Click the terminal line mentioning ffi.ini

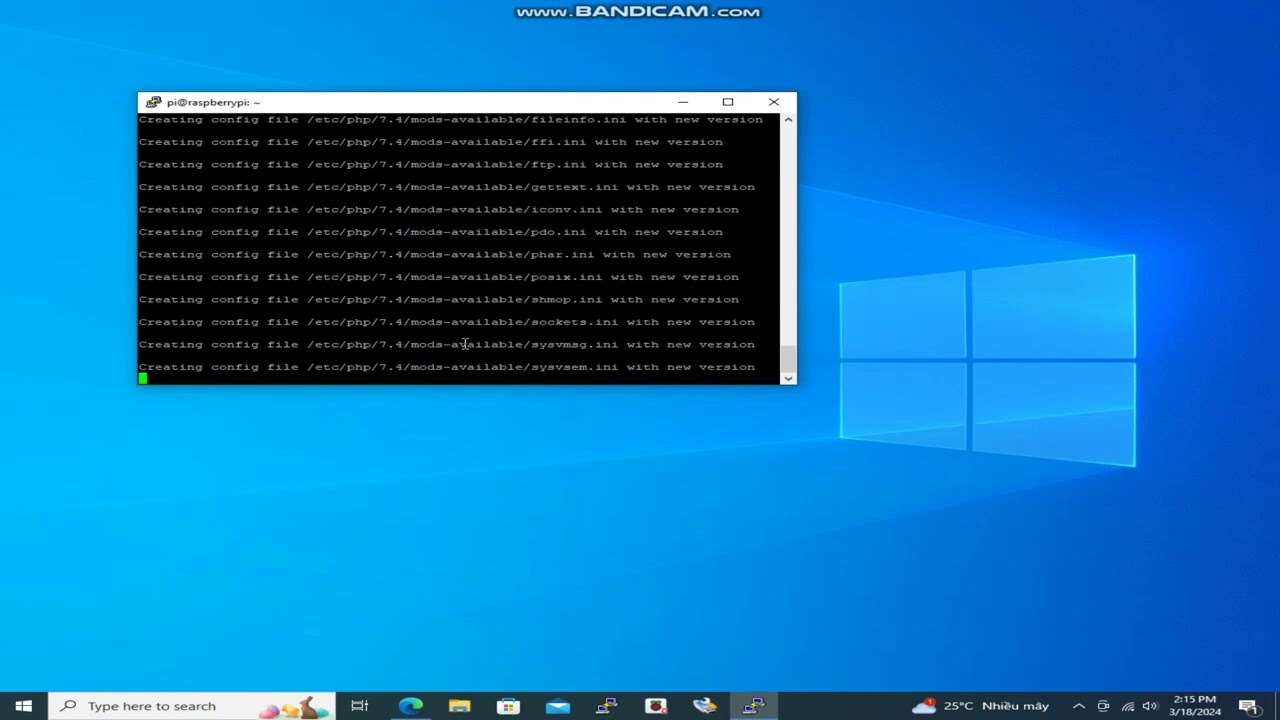(431, 142)
